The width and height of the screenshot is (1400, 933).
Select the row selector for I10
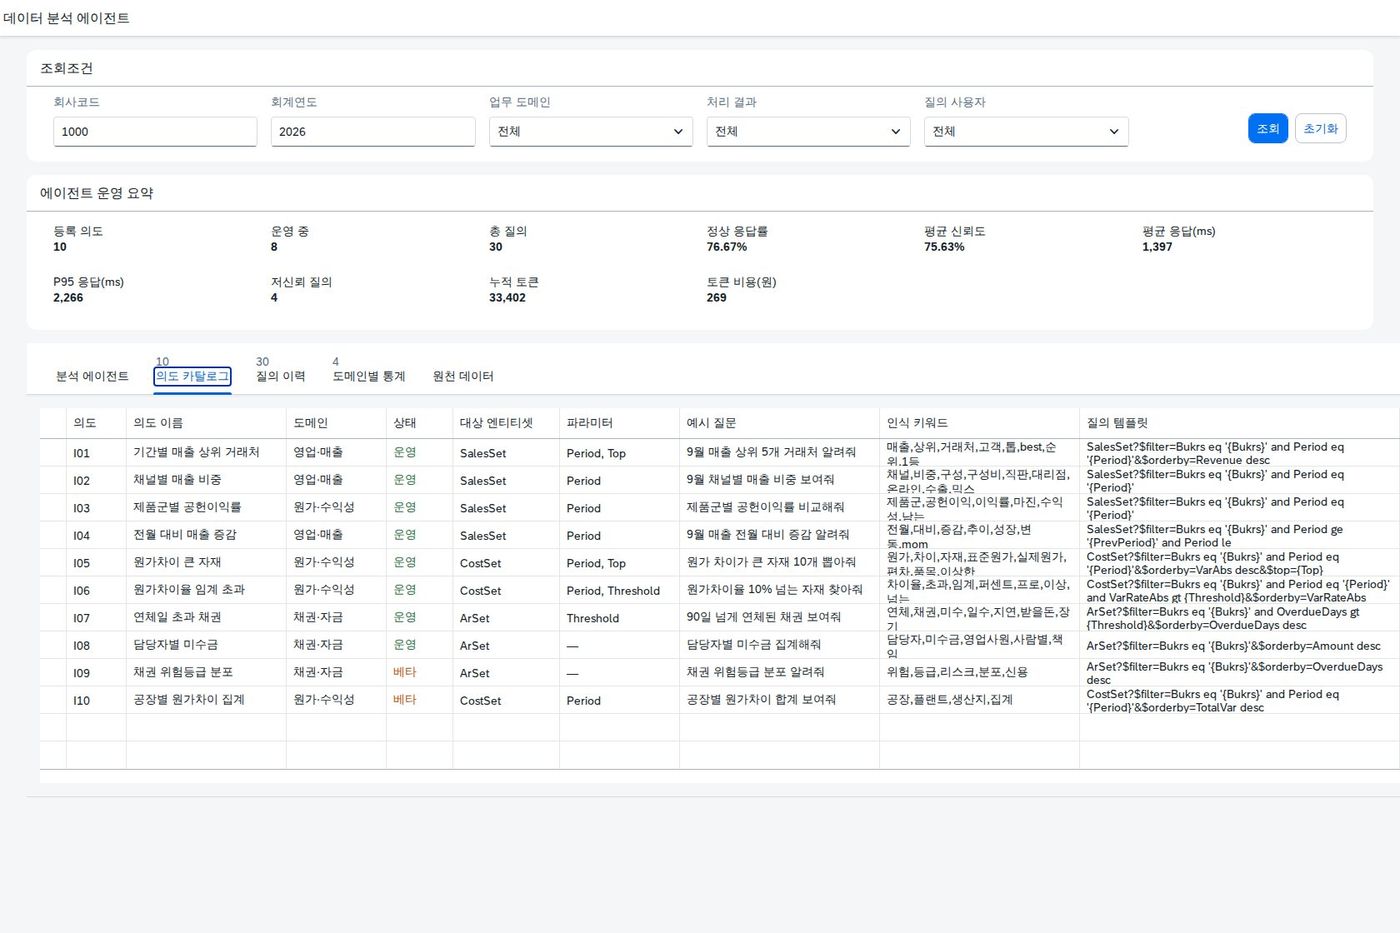(x=53, y=700)
